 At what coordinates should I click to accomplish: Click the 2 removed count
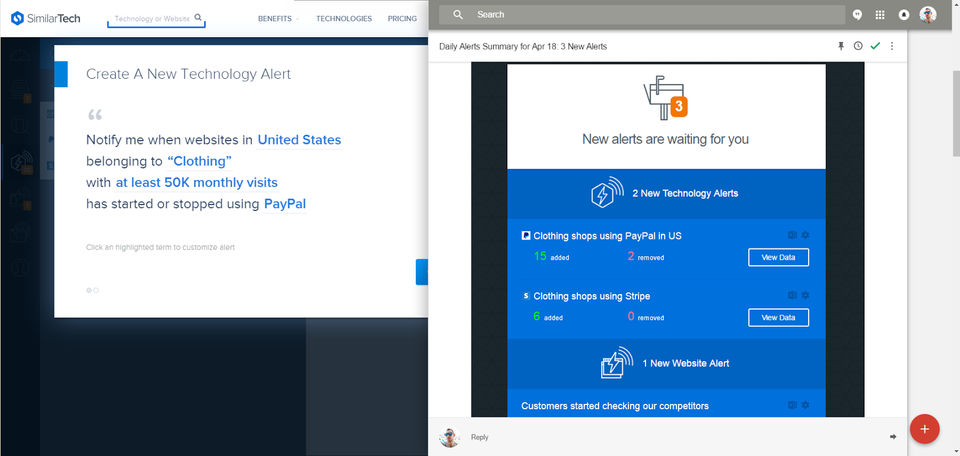645,256
